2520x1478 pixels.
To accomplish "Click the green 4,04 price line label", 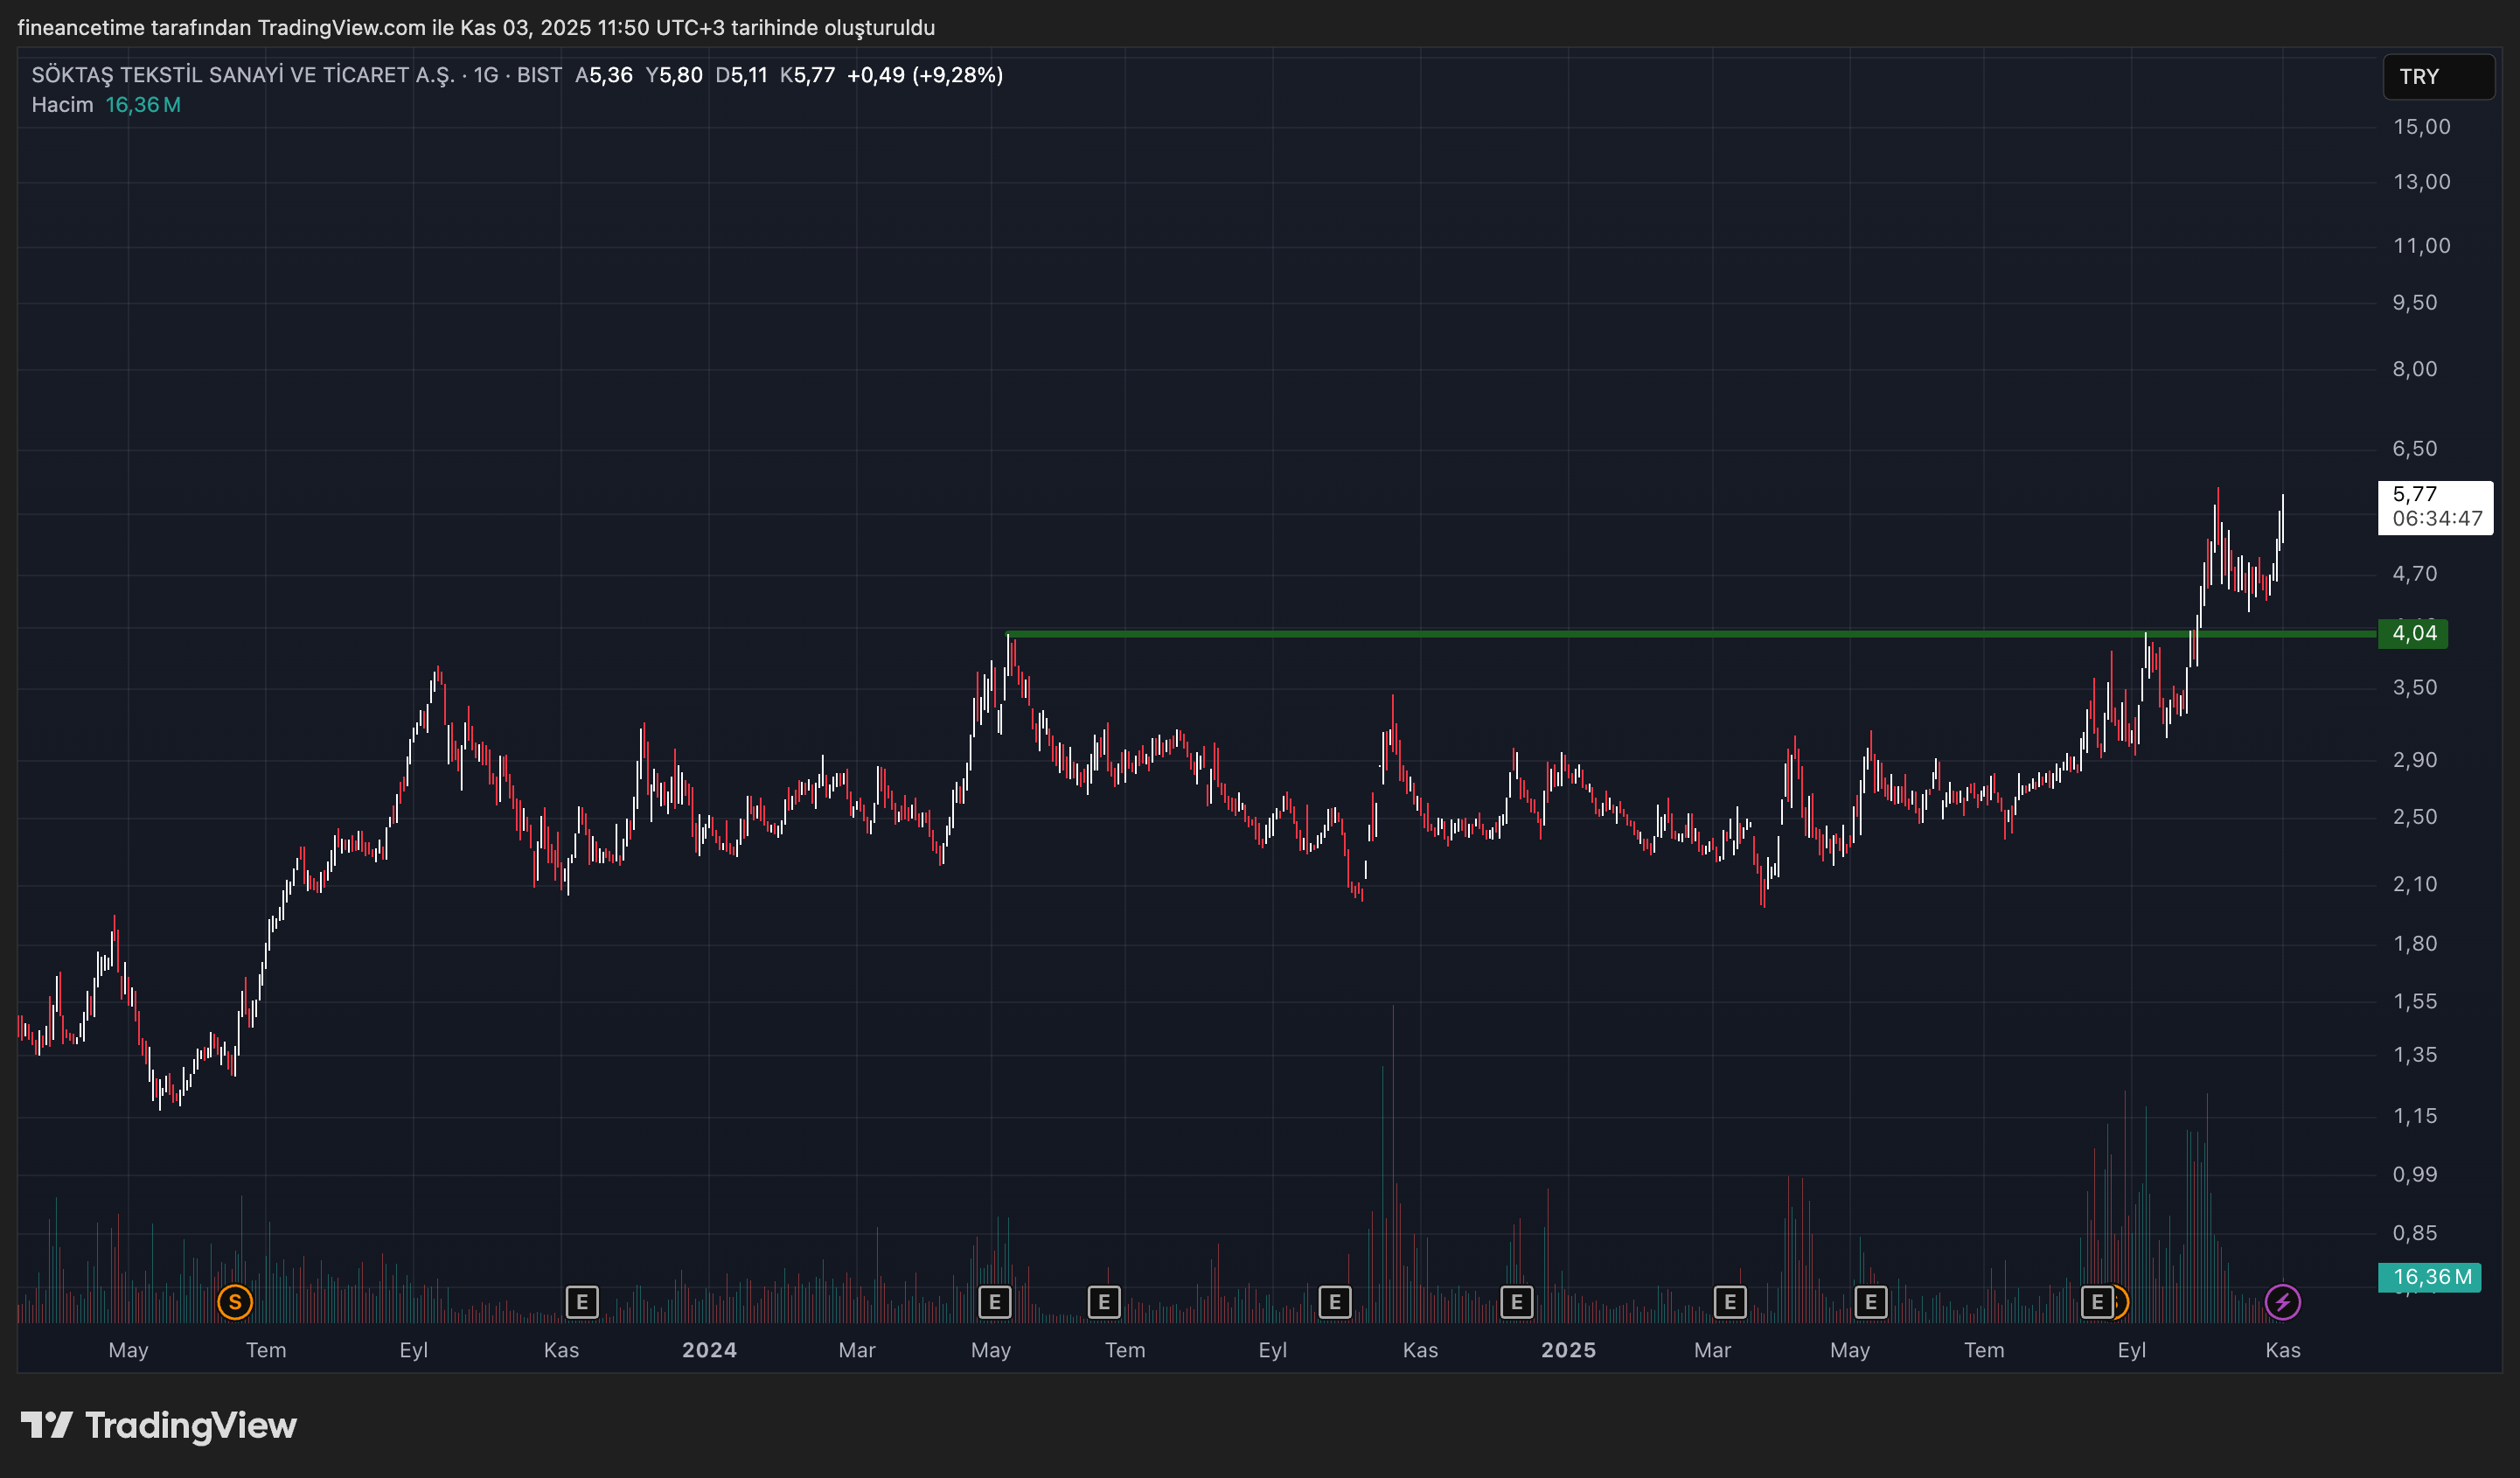I will pos(2413,633).
